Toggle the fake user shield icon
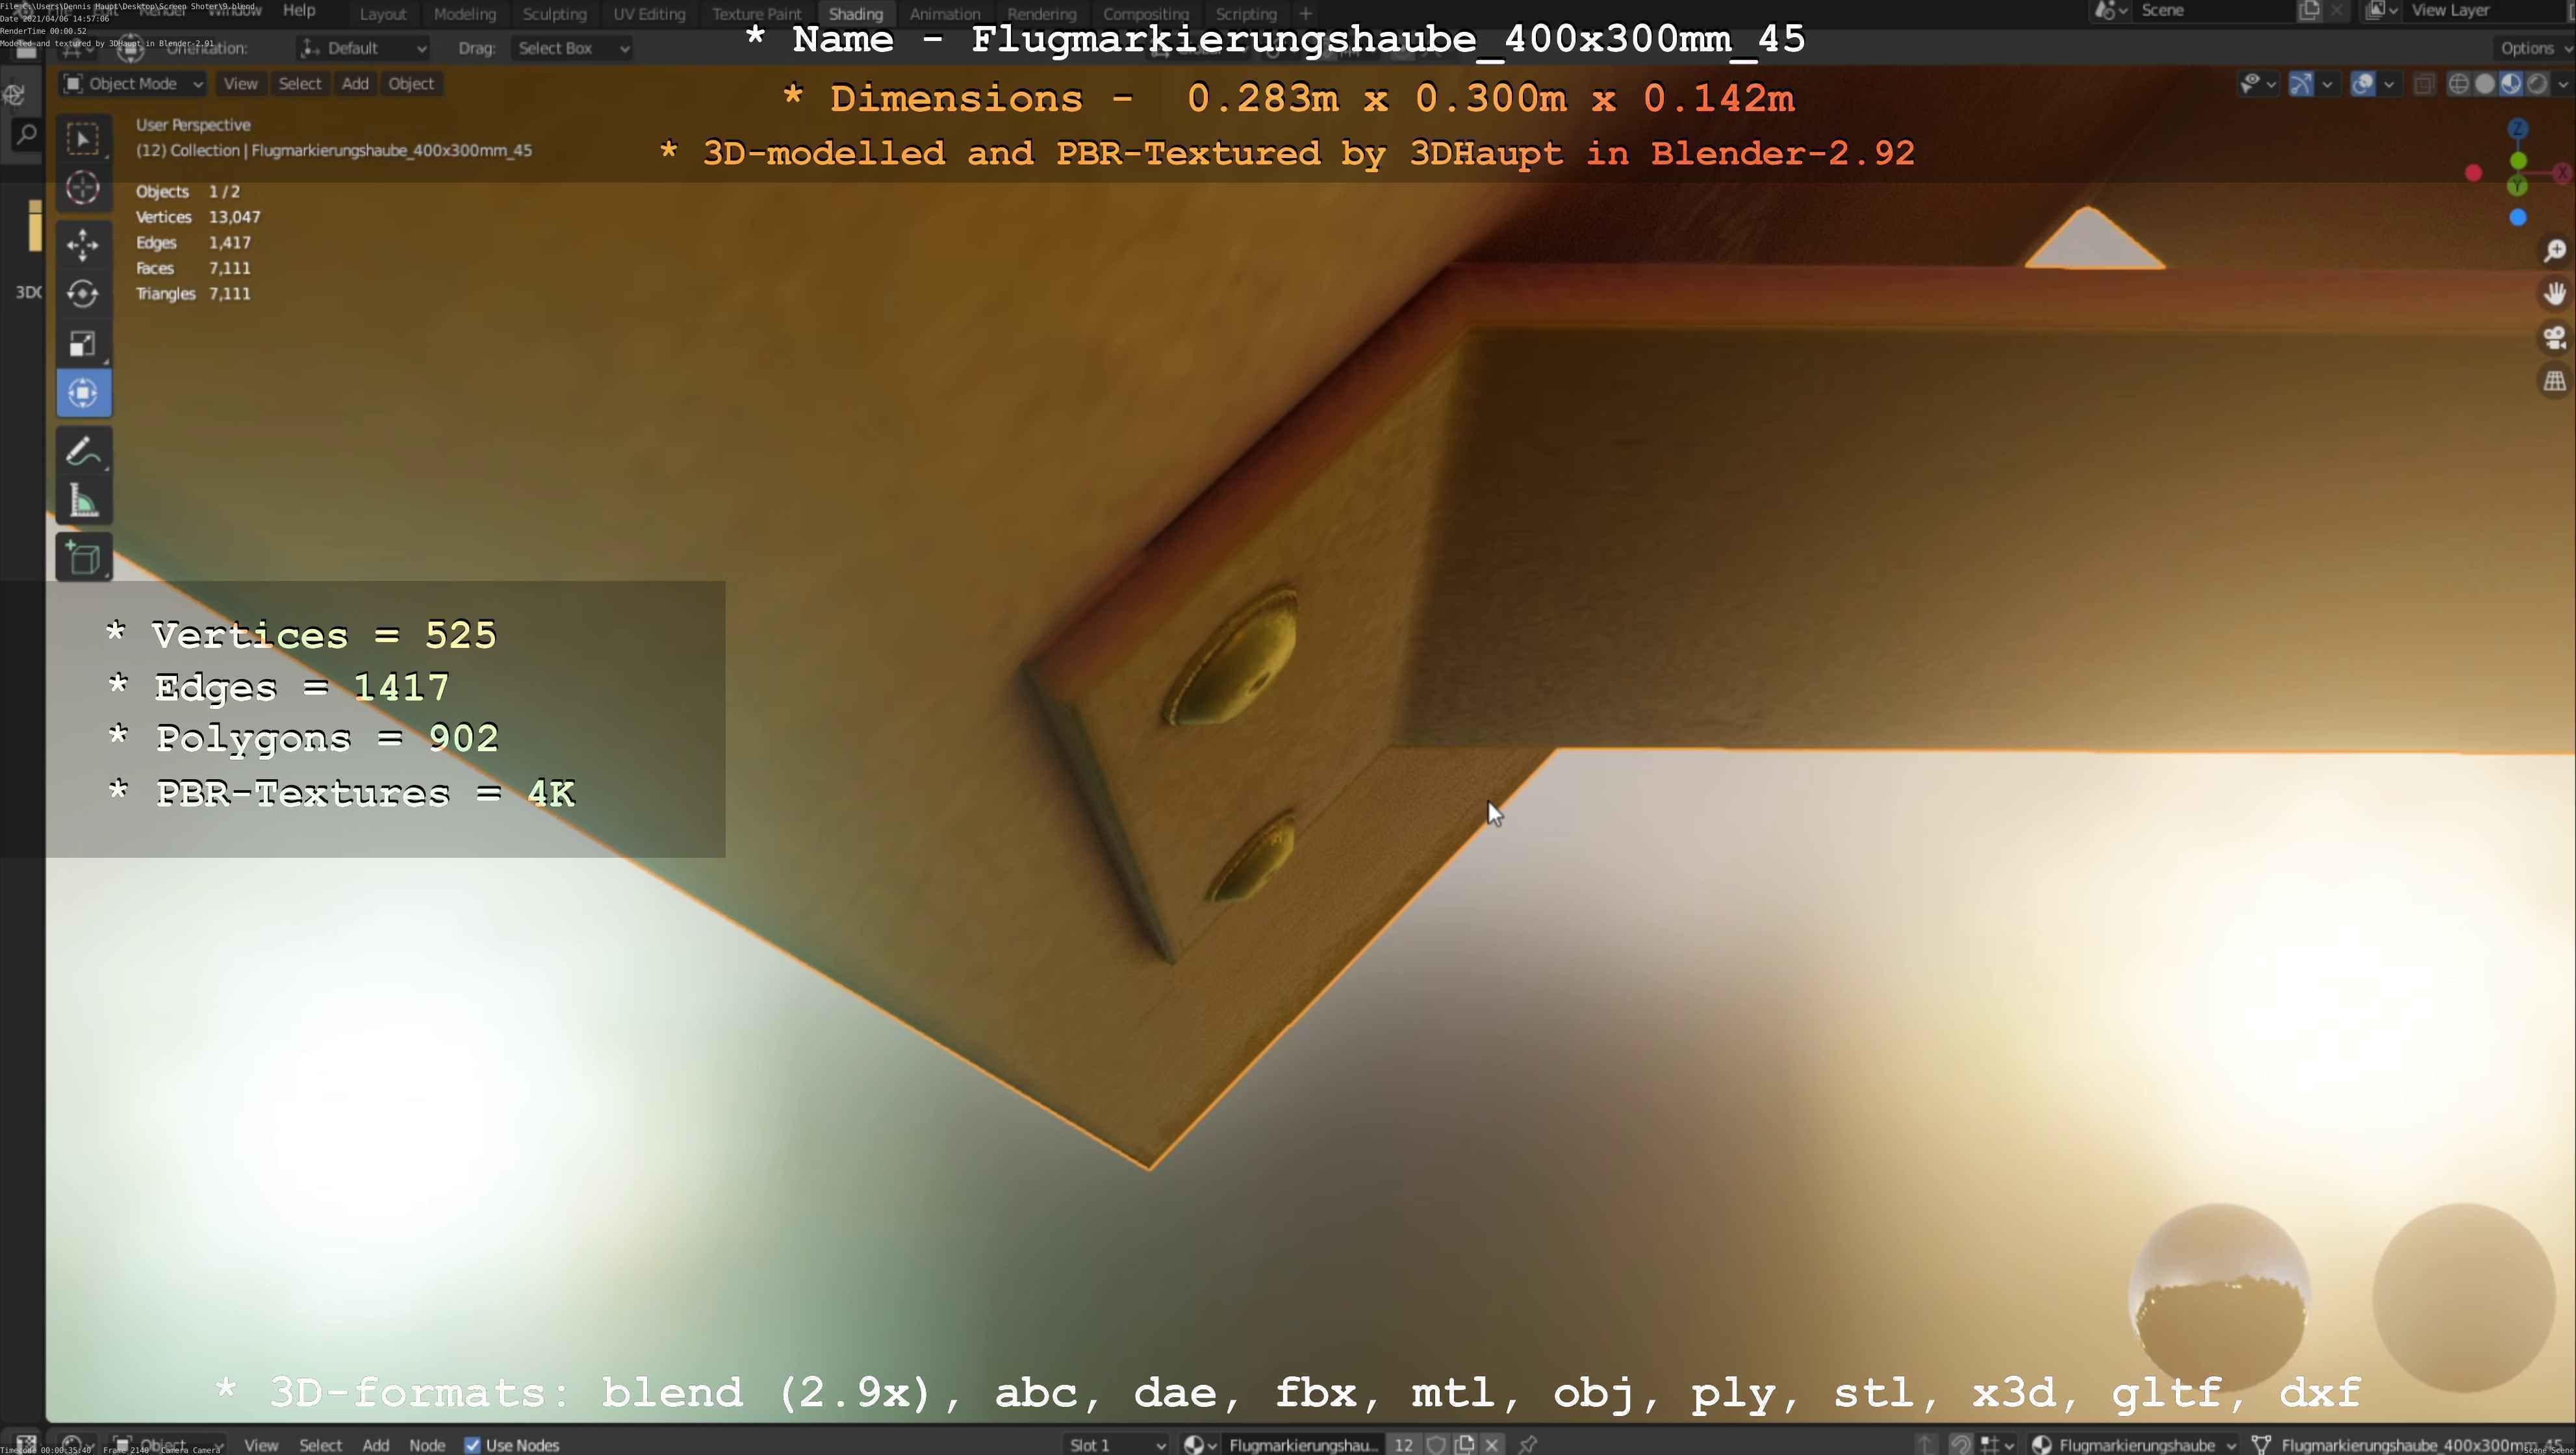The height and width of the screenshot is (1455, 2576). point(1436,1444)
